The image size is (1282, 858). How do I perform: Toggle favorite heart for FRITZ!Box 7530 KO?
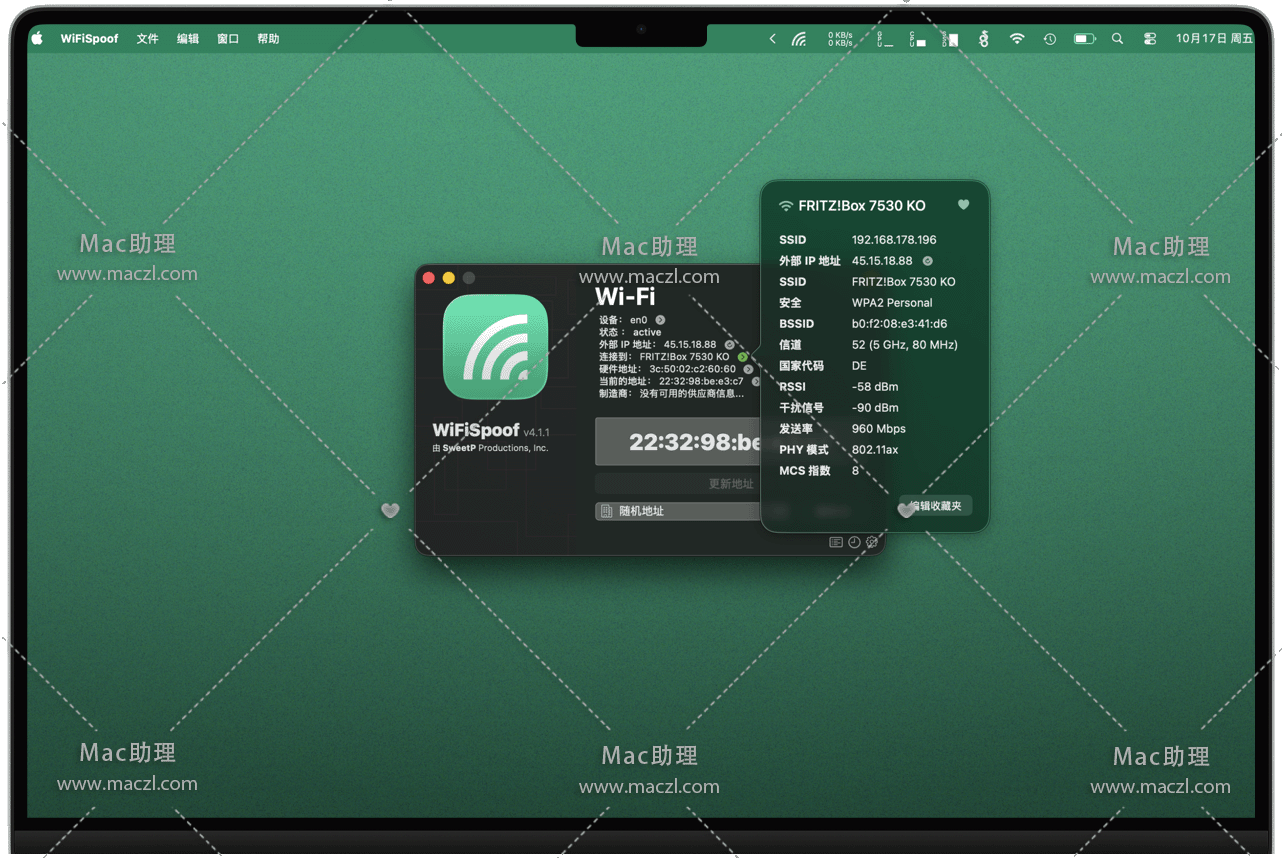[x=963, y=205]
